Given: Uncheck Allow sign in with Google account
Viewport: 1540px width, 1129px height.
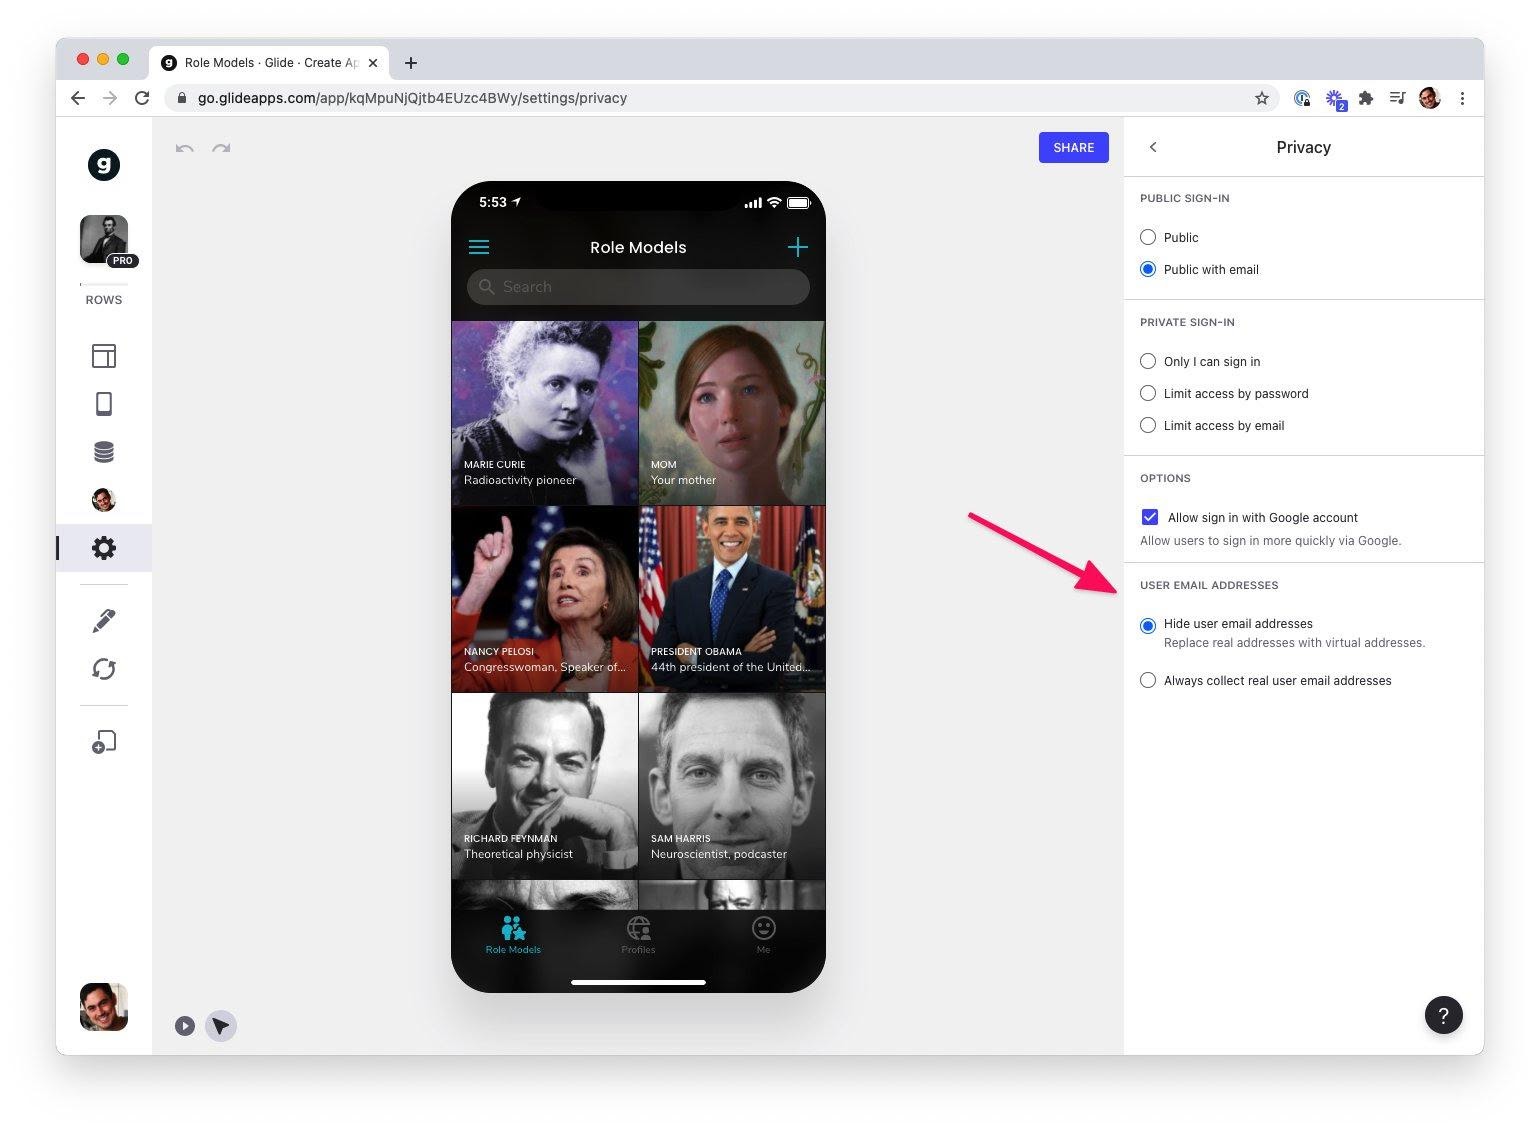Looking at the screenshot, I should click(x=1150, y=517).
